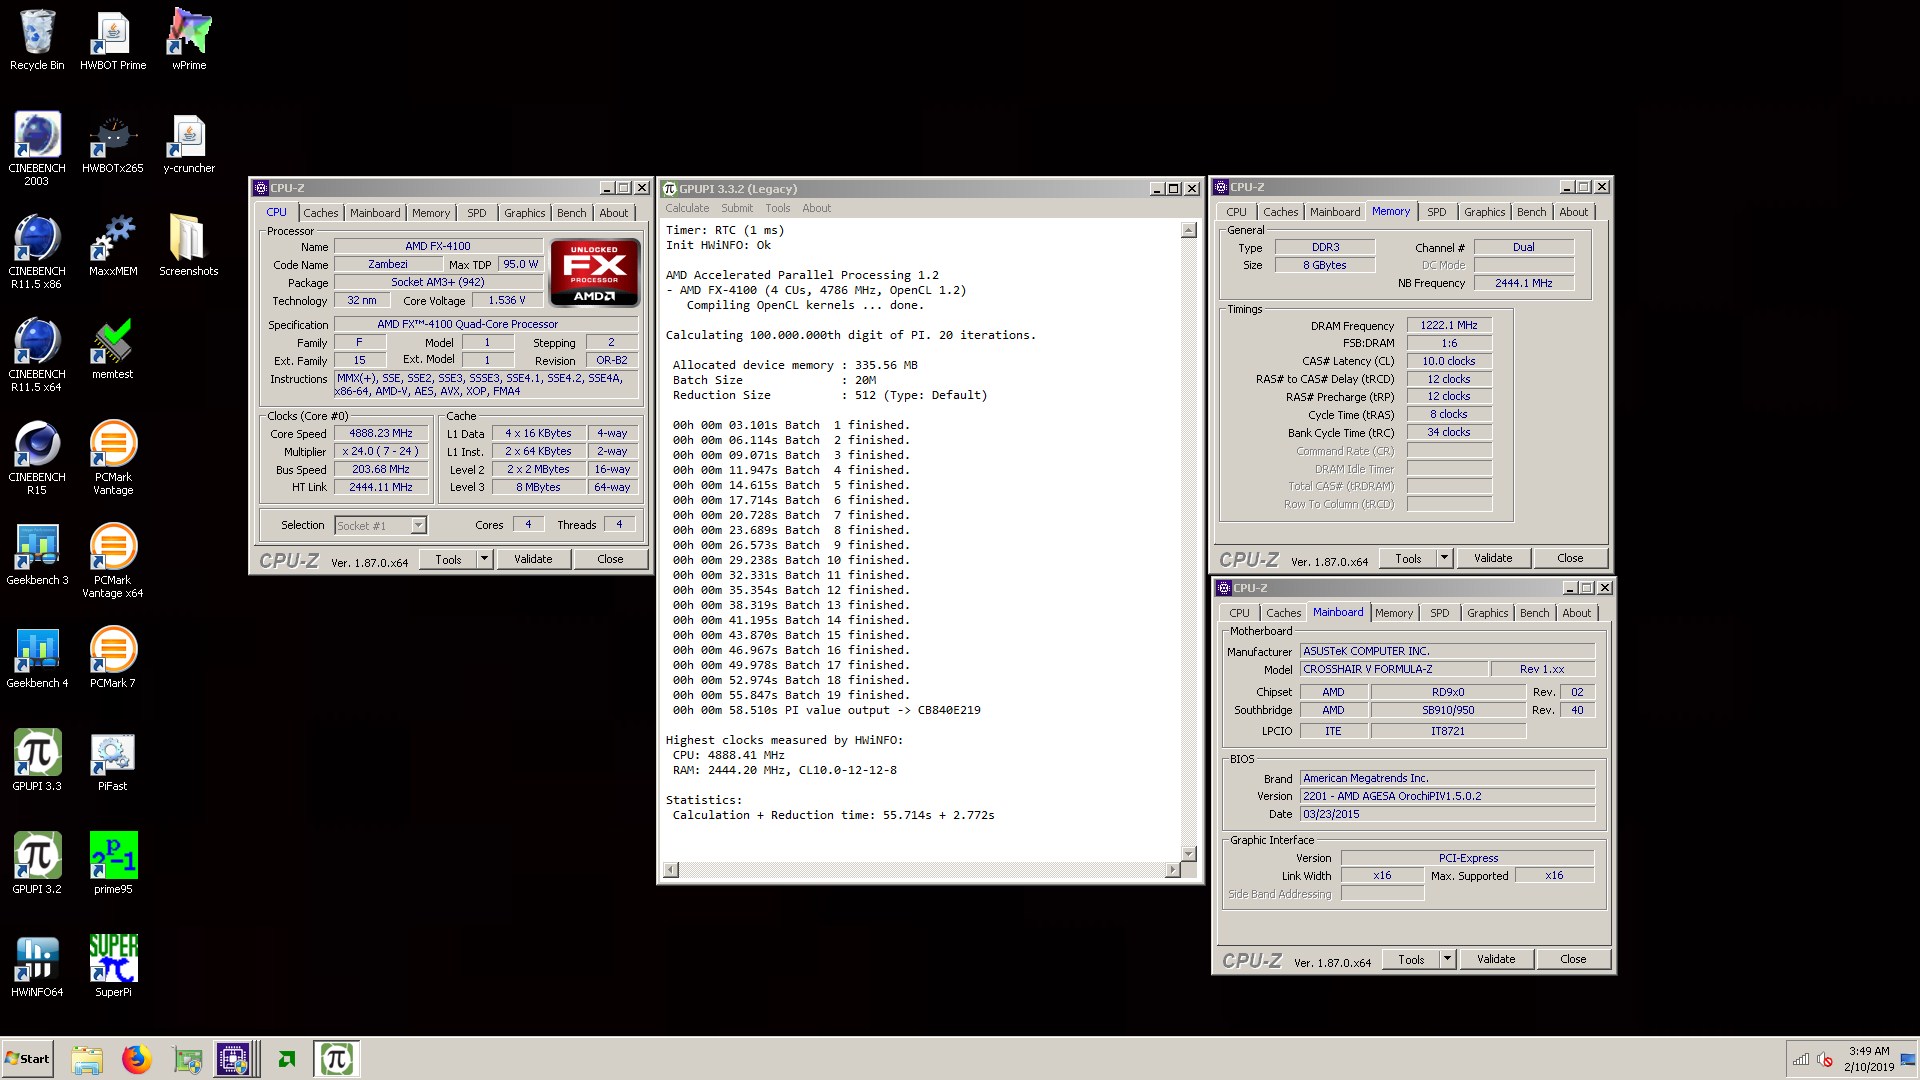The width and height of the screenshot is (1920, 1080).
Task: Expand Tools arrow in Mainboard CPU-Z window
Action: pos(1448,959)
